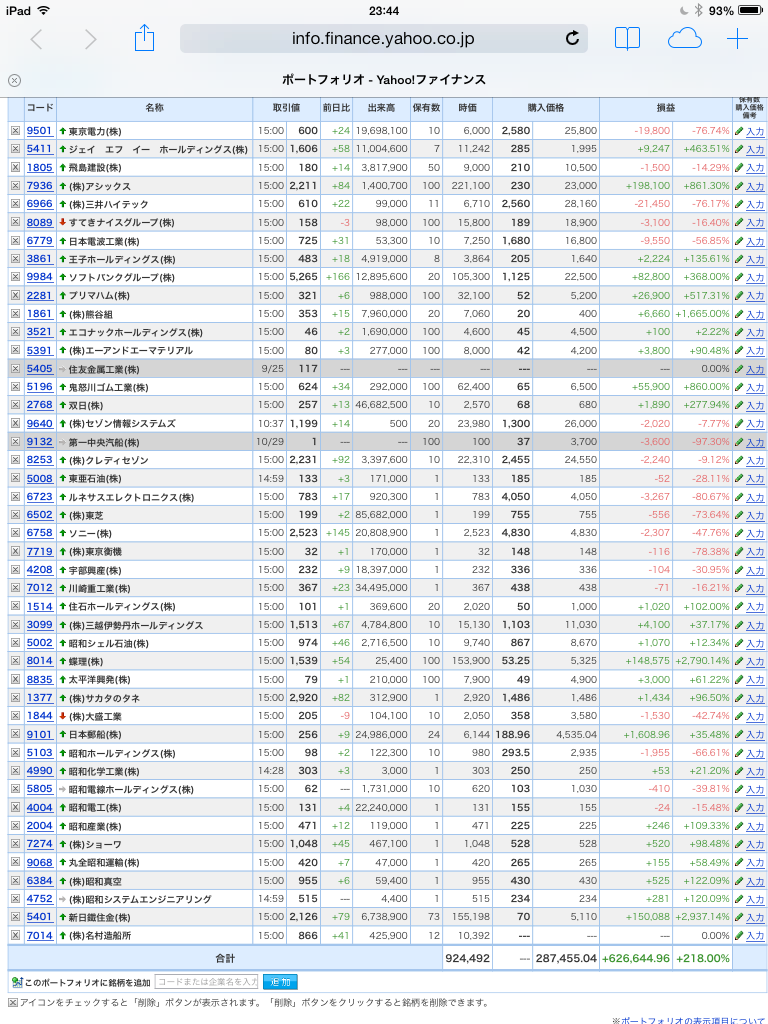Click pencil edit icon in 新日鐵住金 row

click(739, 918)
